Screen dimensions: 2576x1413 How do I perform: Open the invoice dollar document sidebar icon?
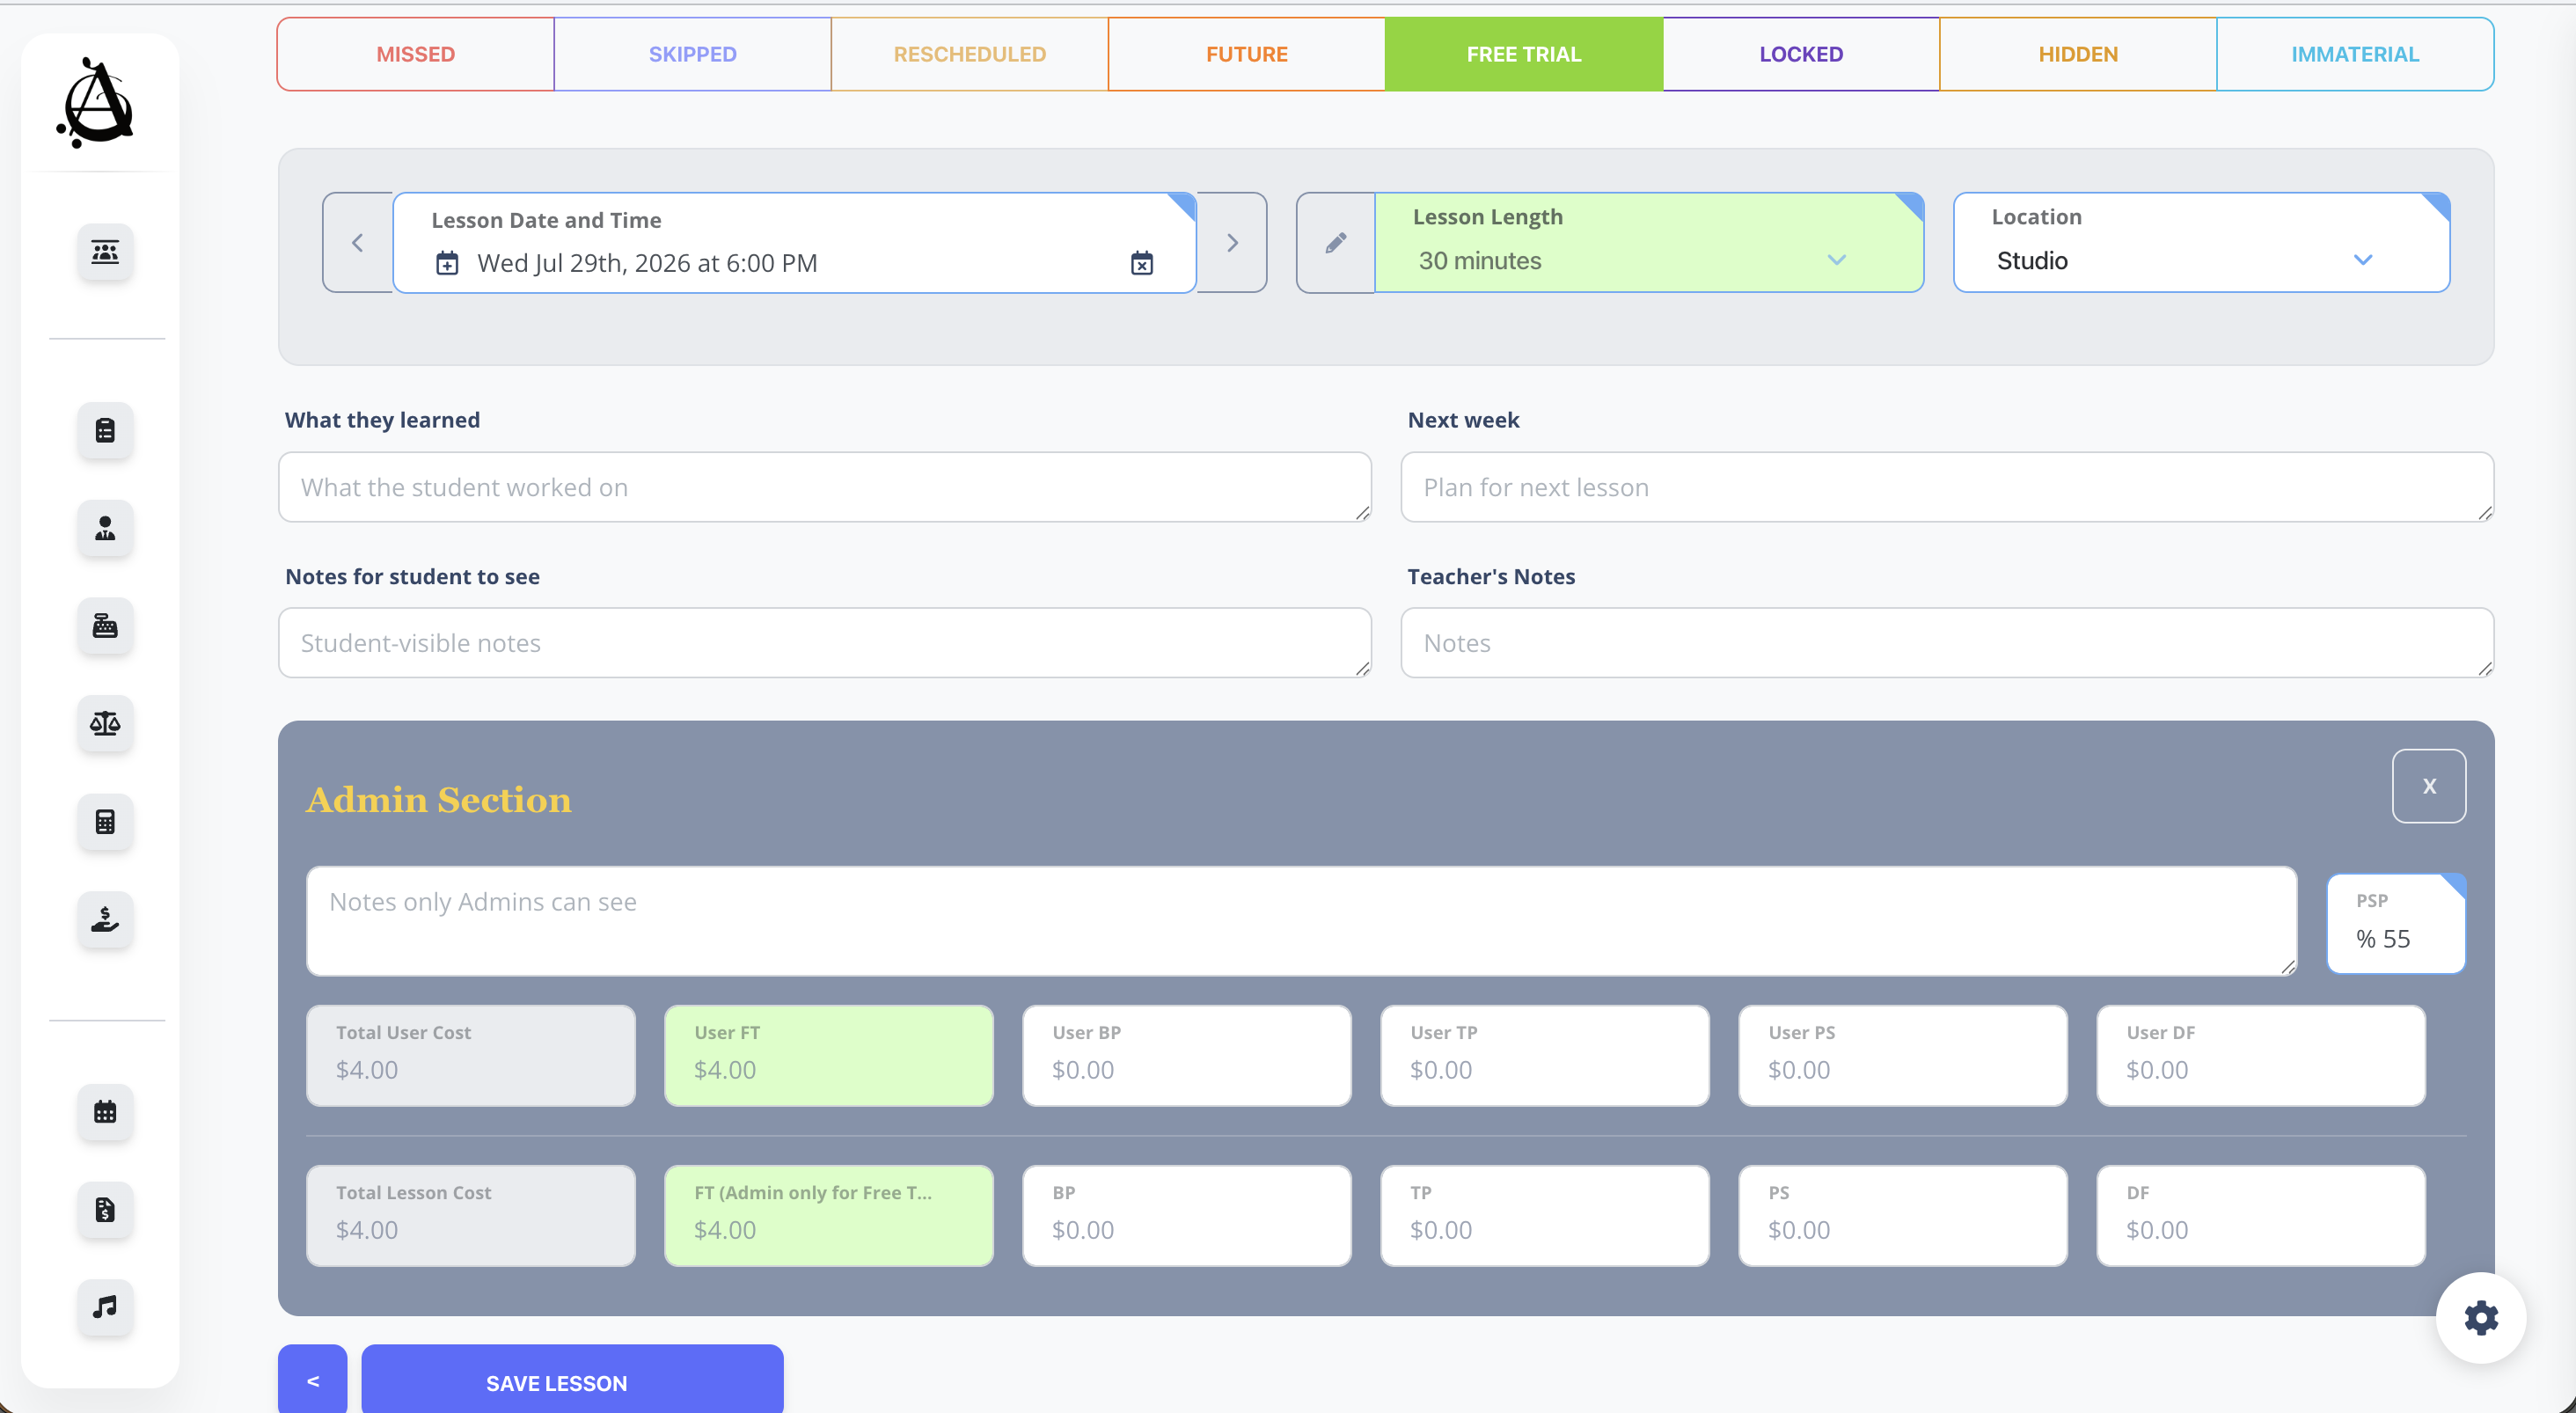[105, 1210]
